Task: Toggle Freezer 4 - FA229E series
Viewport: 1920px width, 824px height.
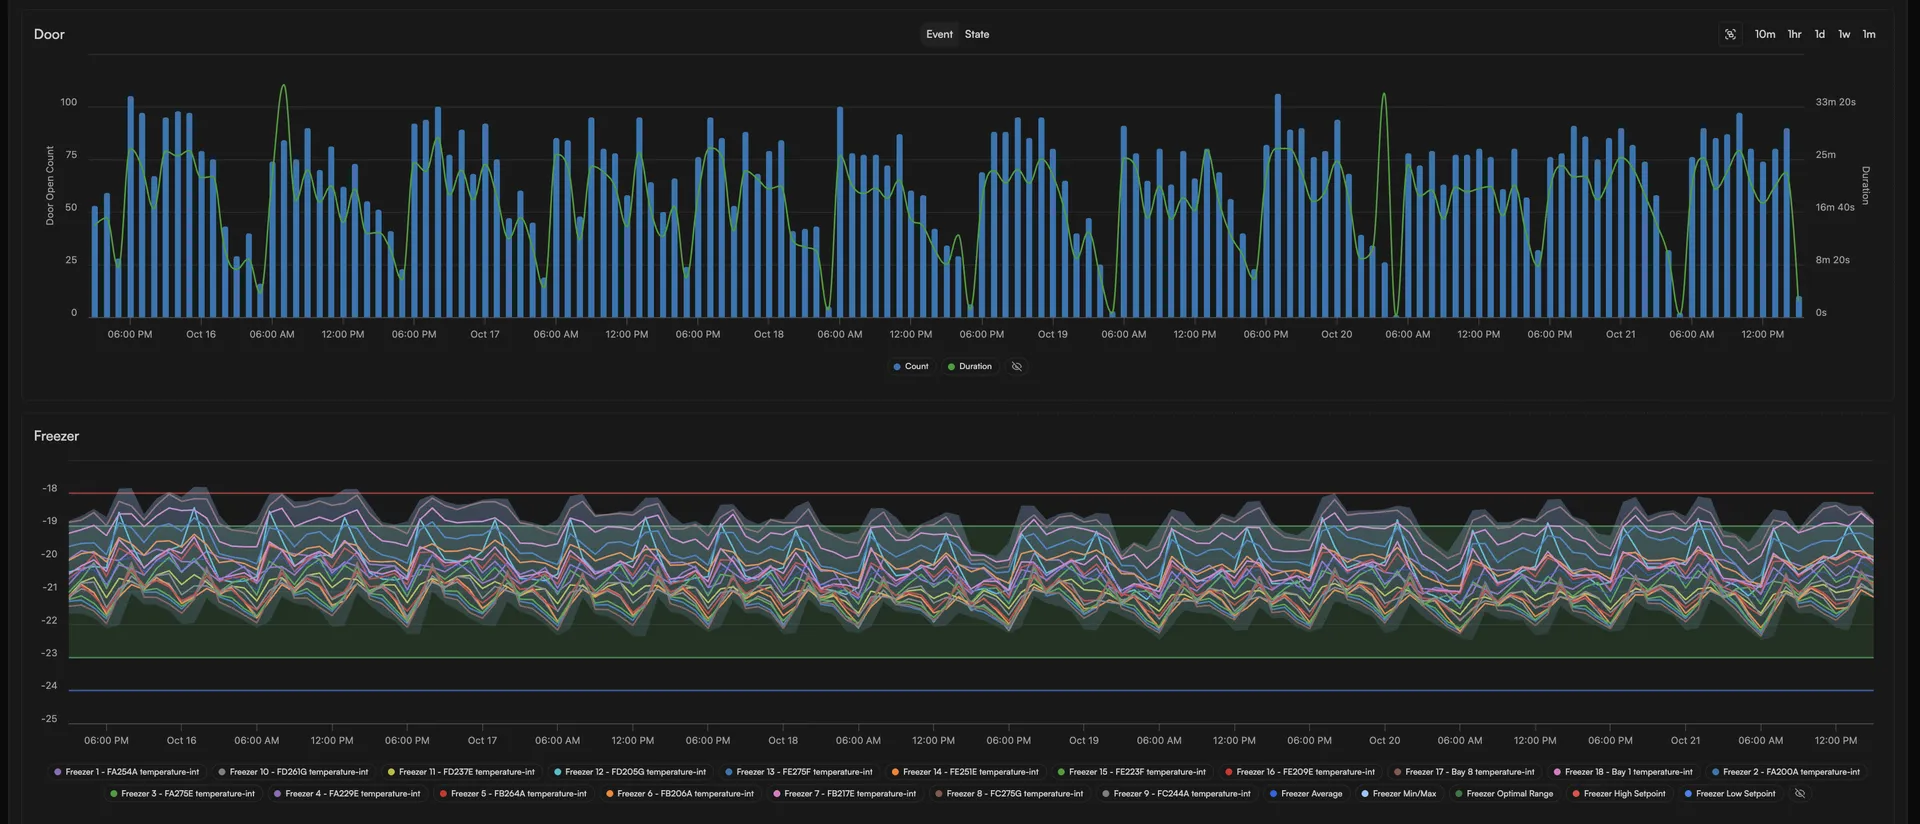Action: (347, 794)
